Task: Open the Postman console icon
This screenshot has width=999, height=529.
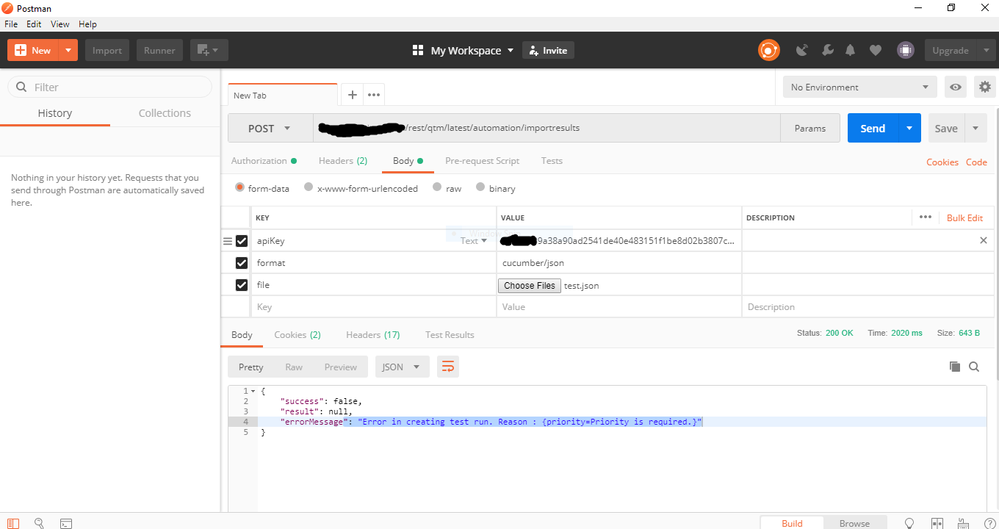Action: [x=66, y=523]
